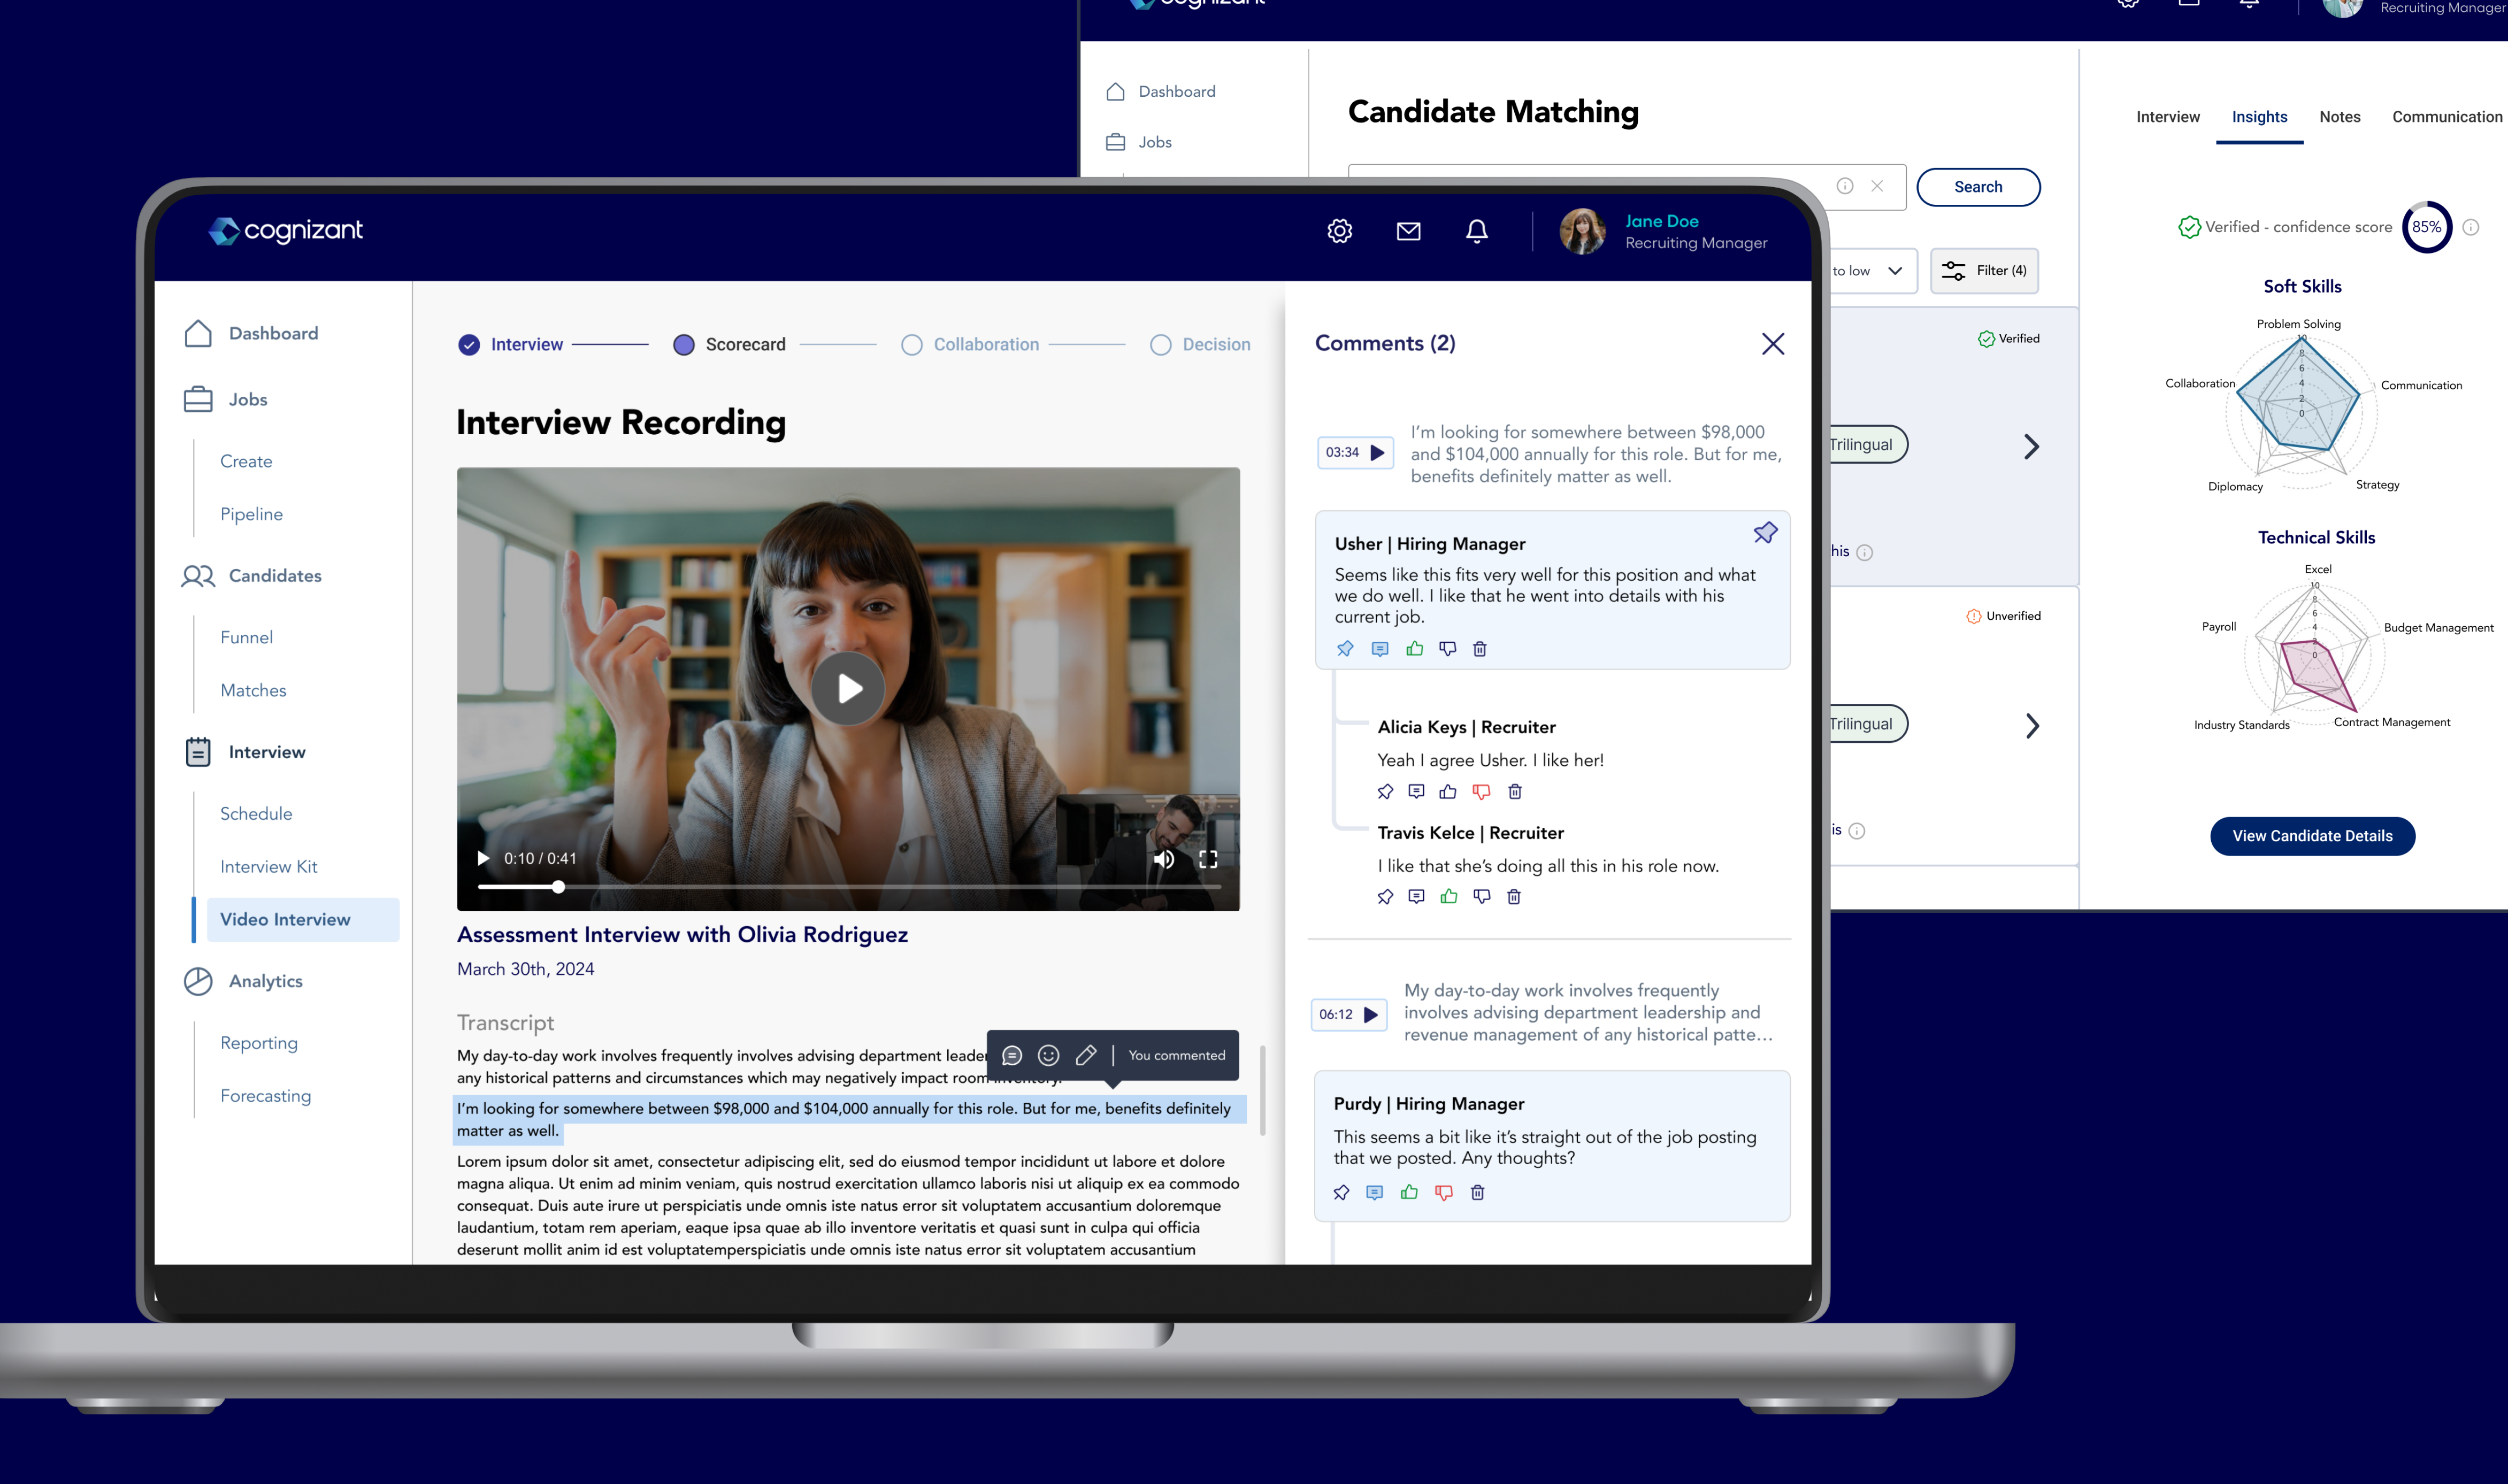Click the highlight pencil in transcript popup
The width and height of the screenshot is (2508, 1484).
tap(1086, 1055)
